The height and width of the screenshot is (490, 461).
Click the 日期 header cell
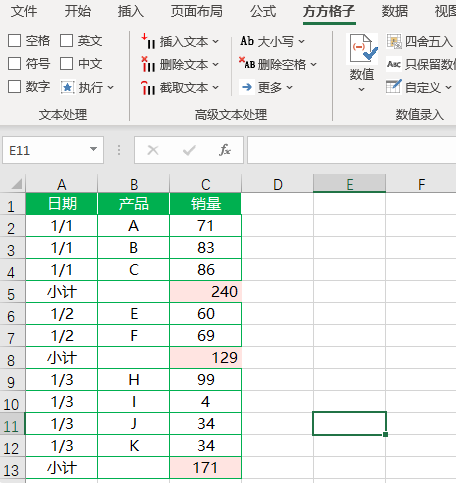coord(62,204)
